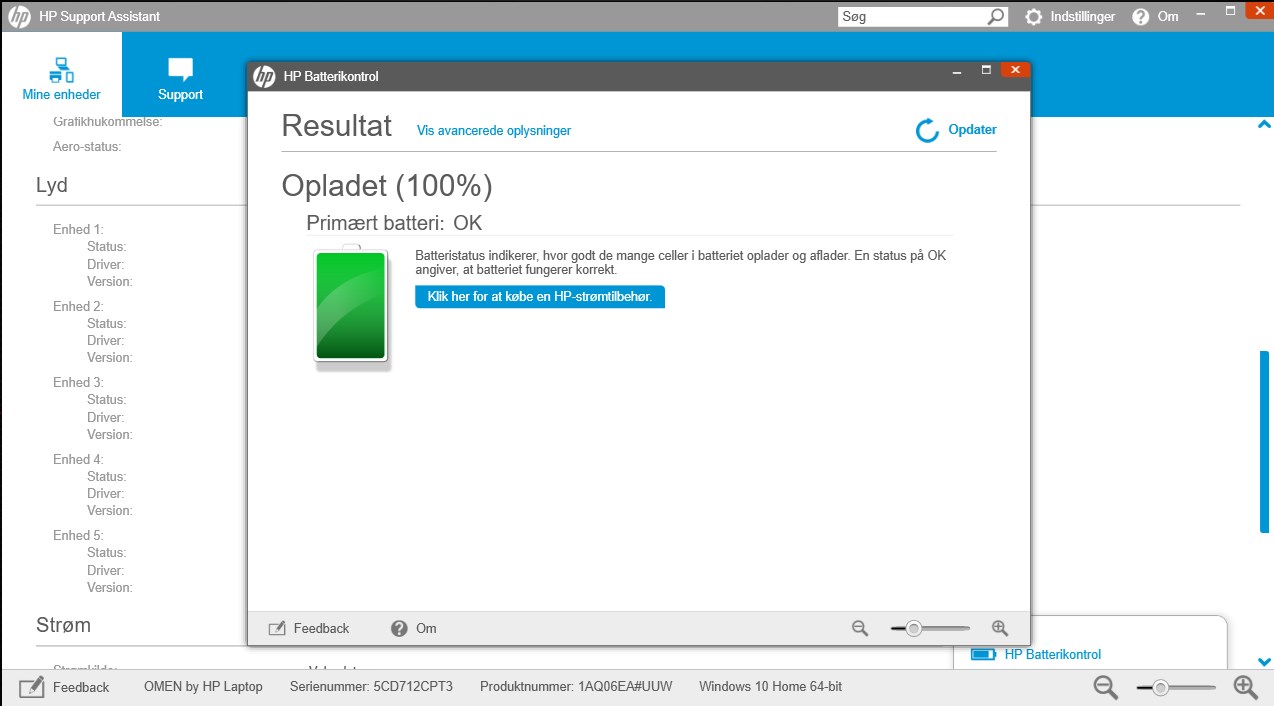The image size is (1274, 706).
Task: Click the search magnifier icon
Action: [996, 16]
